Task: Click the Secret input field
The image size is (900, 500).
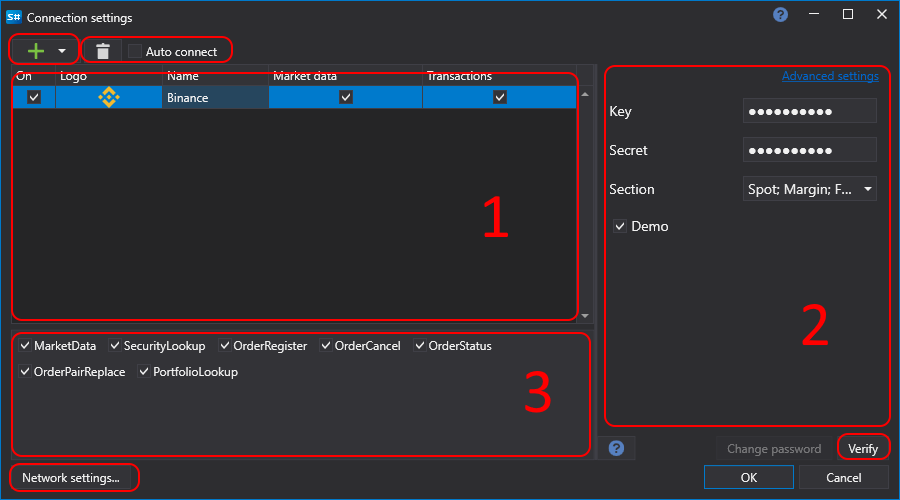Action: [x=809, y=150]
